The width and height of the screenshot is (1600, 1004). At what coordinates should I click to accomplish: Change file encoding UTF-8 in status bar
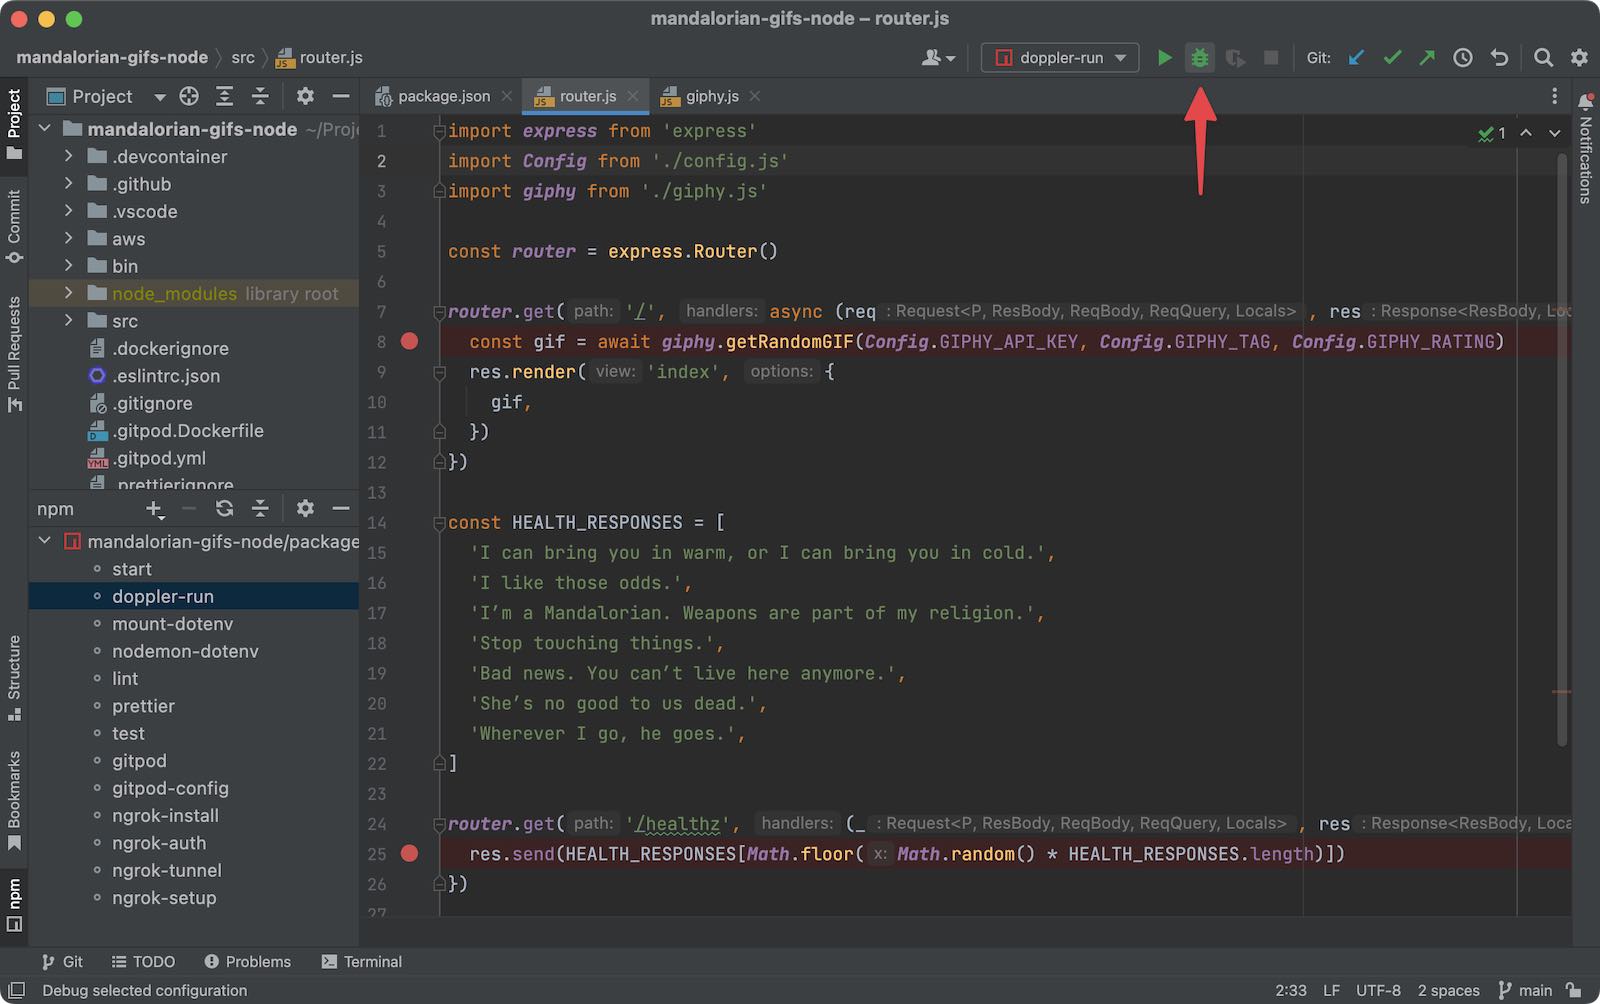click(x=1378, y=990)
